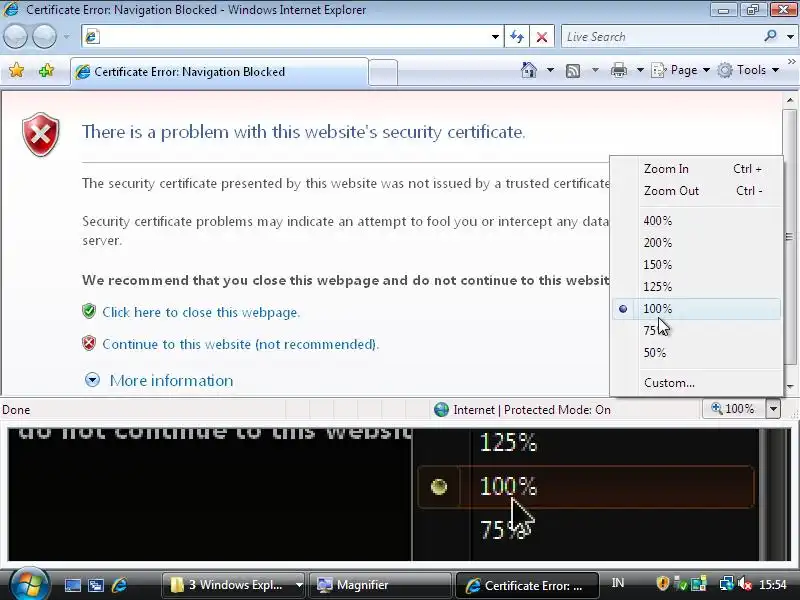Viewport: 800px width, 600px height.
Task: Click the Internet zone globe icon
Action: pyautogui.click(x=441, y=410)
